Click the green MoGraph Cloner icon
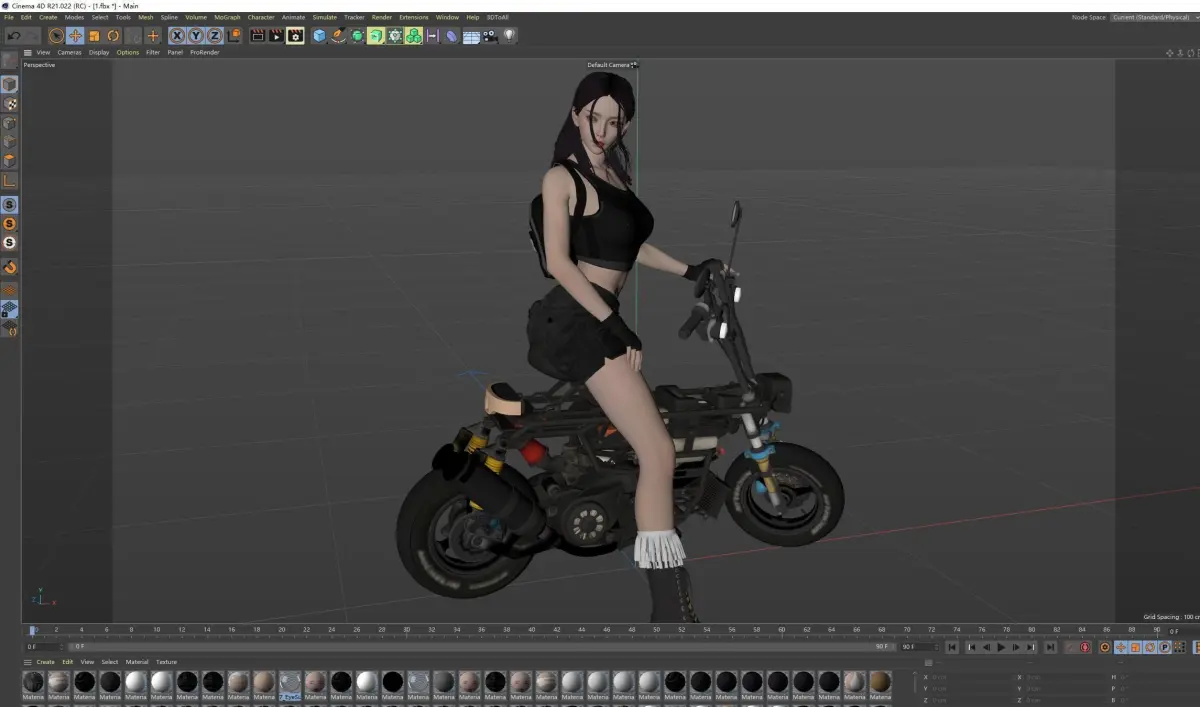The height and width of the screenshot is (707, 1200). [x=414, y=35]
